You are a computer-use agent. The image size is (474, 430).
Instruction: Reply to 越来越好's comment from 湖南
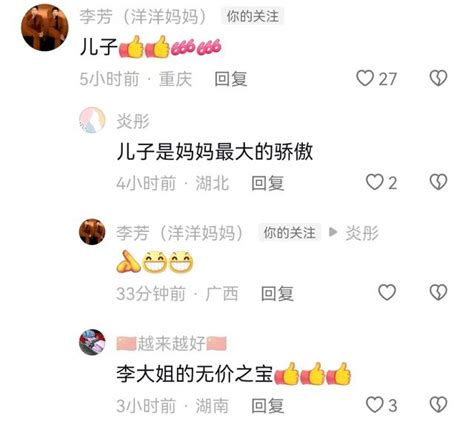268,406
